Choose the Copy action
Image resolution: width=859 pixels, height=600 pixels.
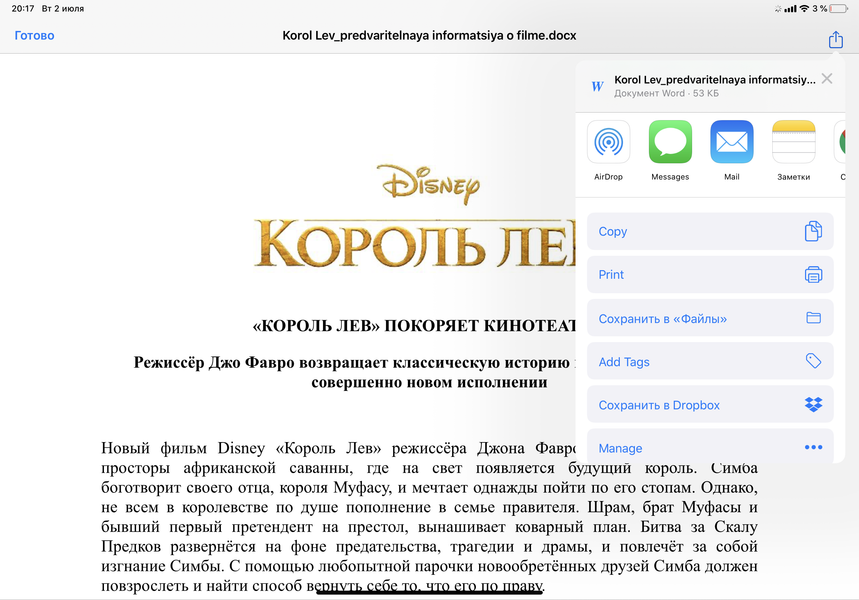click(x=710, y=231)
